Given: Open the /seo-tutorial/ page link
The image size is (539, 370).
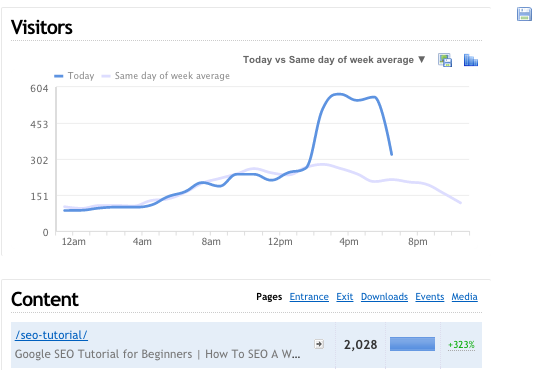Looking at the screenshot, I should [51, 335].
